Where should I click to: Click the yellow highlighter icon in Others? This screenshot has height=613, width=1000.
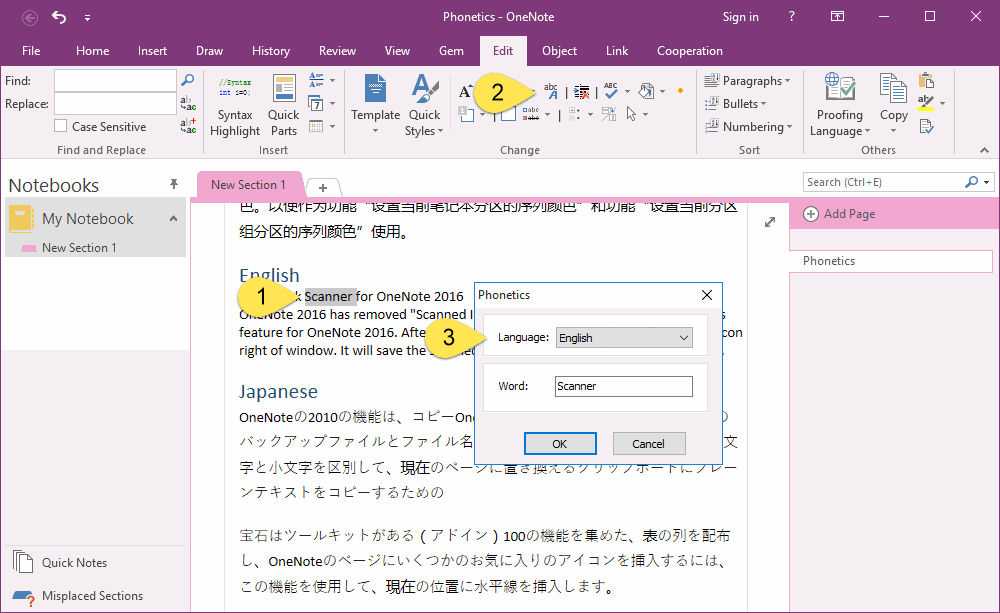[x=926, y=103]
